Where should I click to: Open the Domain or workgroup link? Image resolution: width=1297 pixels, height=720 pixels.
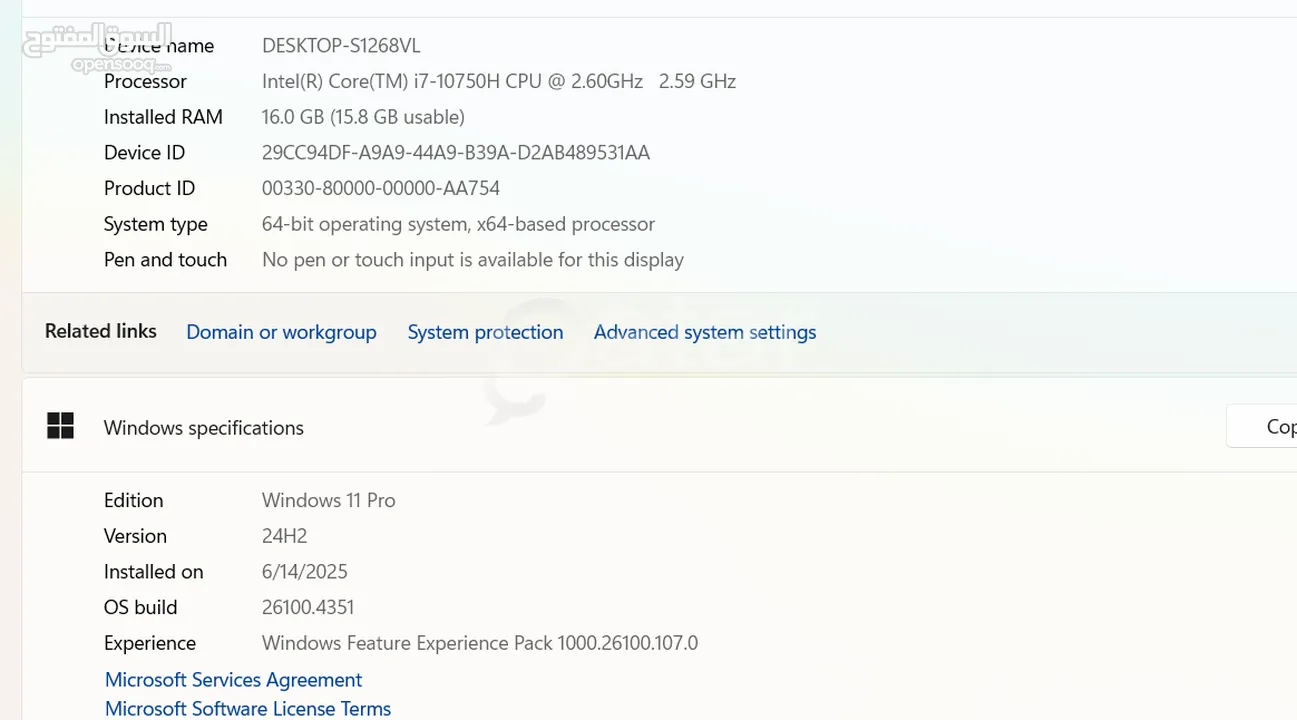tap(281, 332)
